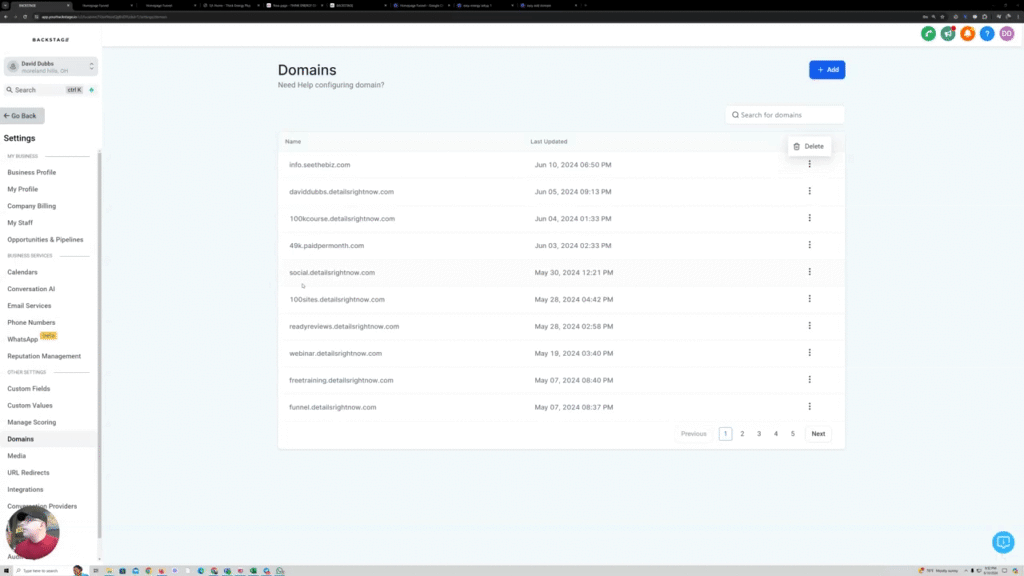Open Business Profile settings
The image size is (1024, 576).
pyautogui.click(x=31, y=172)
